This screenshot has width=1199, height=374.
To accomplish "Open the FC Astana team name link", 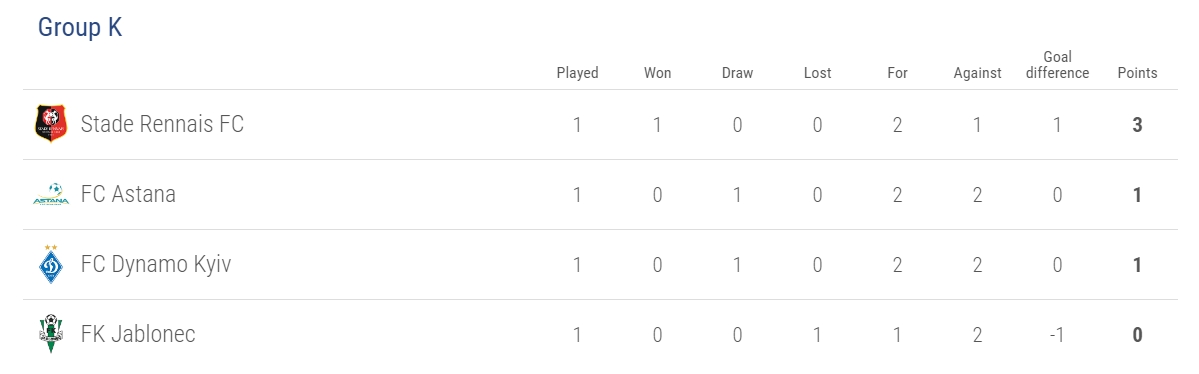I will pos(128,194).
